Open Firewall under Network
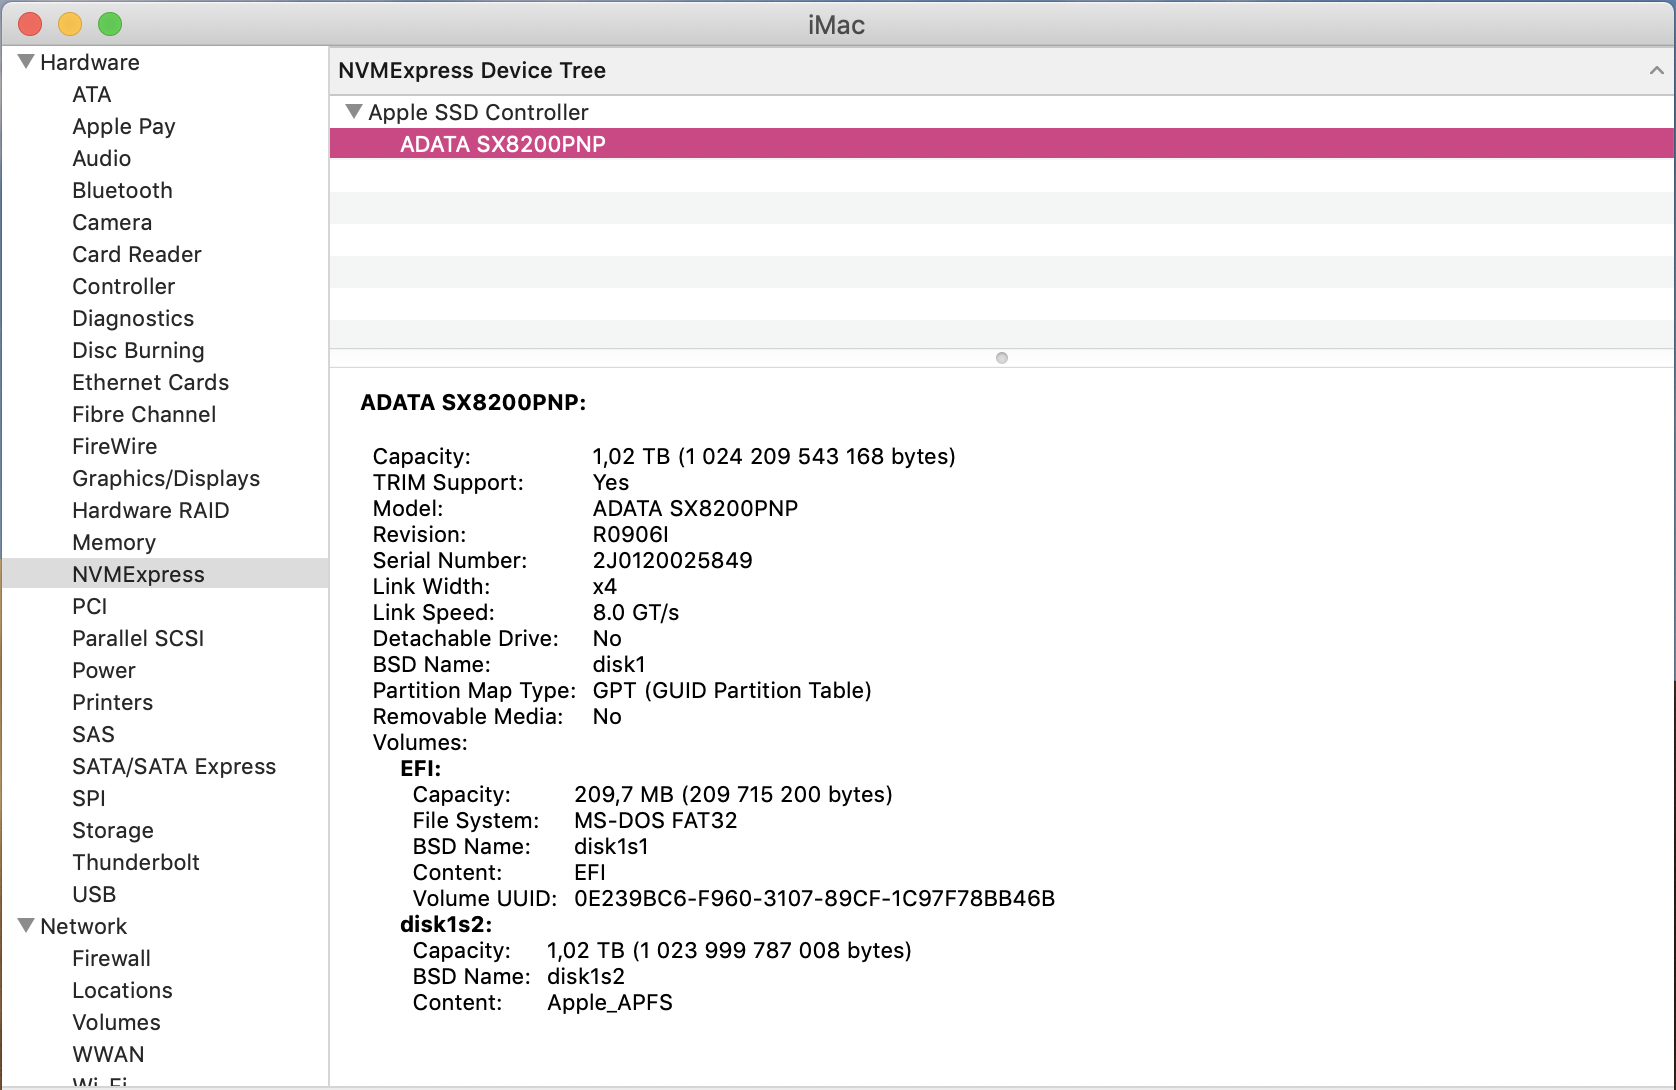Viewport: 1676px width, 1090px height. pos(112,958)
